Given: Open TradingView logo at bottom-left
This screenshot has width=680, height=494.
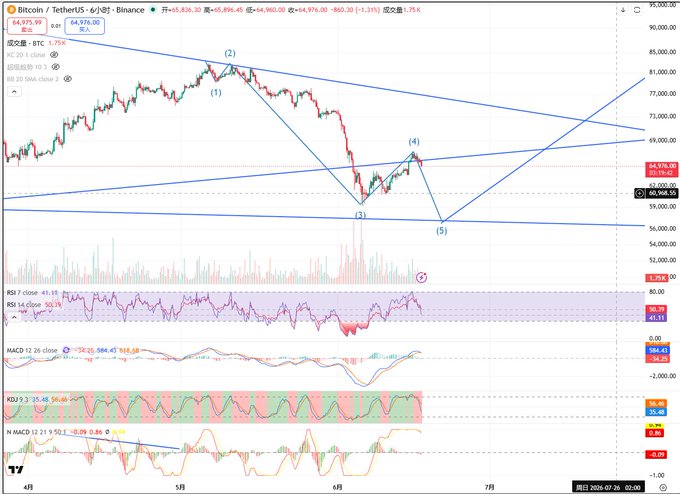Looking at the screenshot, I should click(16, 470).
